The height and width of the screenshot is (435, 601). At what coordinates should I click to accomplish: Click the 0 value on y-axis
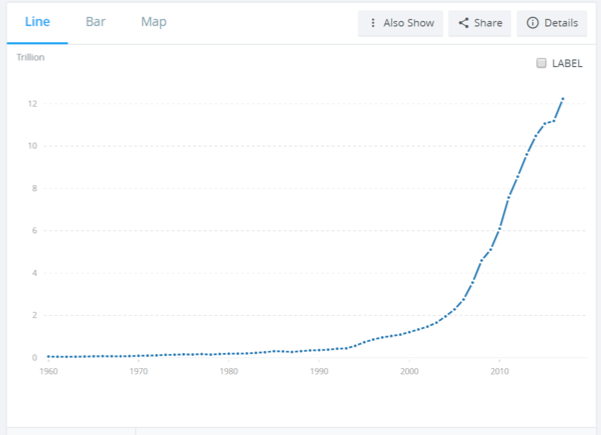coord(35,357)
